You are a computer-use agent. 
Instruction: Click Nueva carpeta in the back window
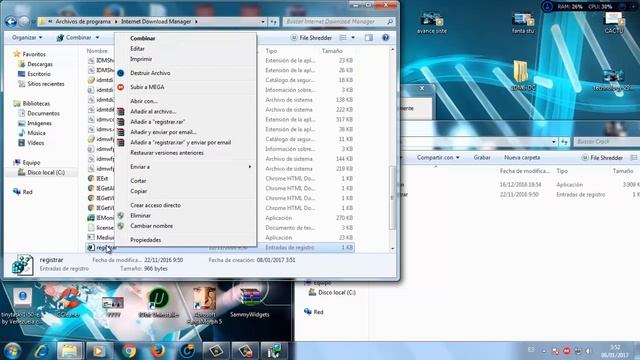(x=522, y=158)
